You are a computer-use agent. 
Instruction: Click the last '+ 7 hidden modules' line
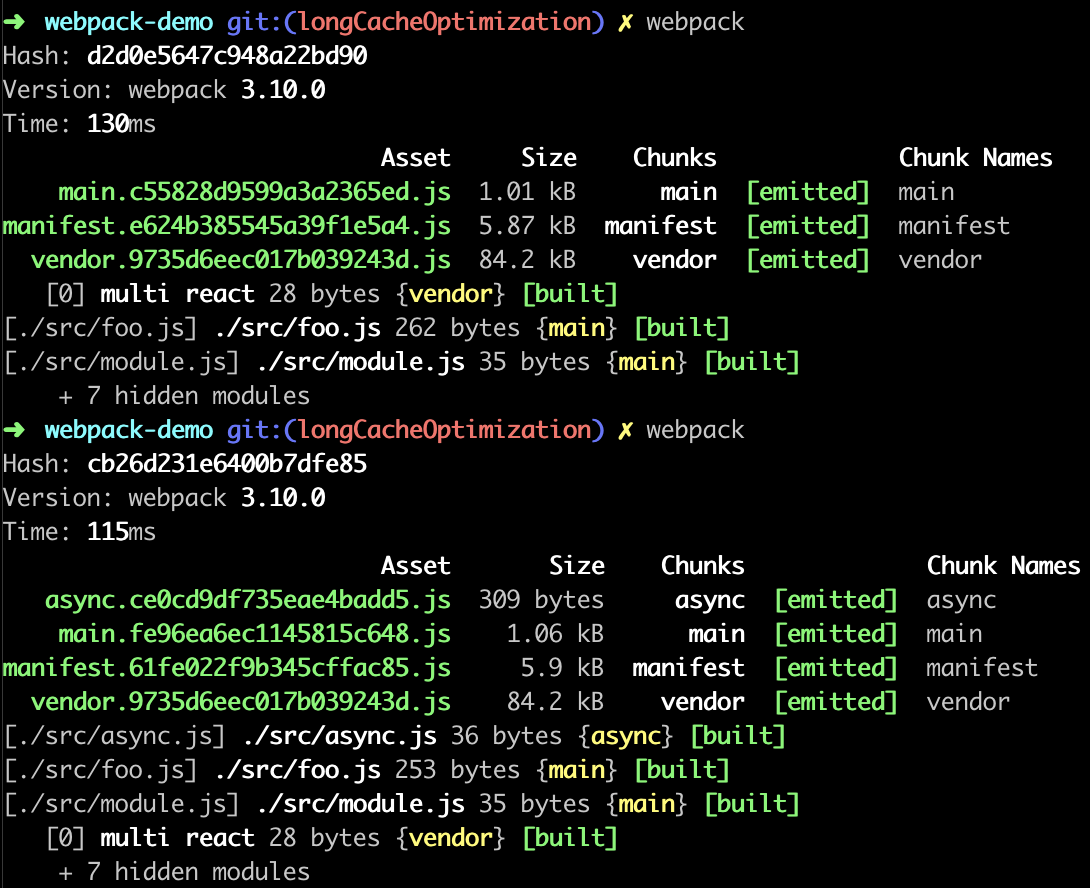click(x=184, y=872)
